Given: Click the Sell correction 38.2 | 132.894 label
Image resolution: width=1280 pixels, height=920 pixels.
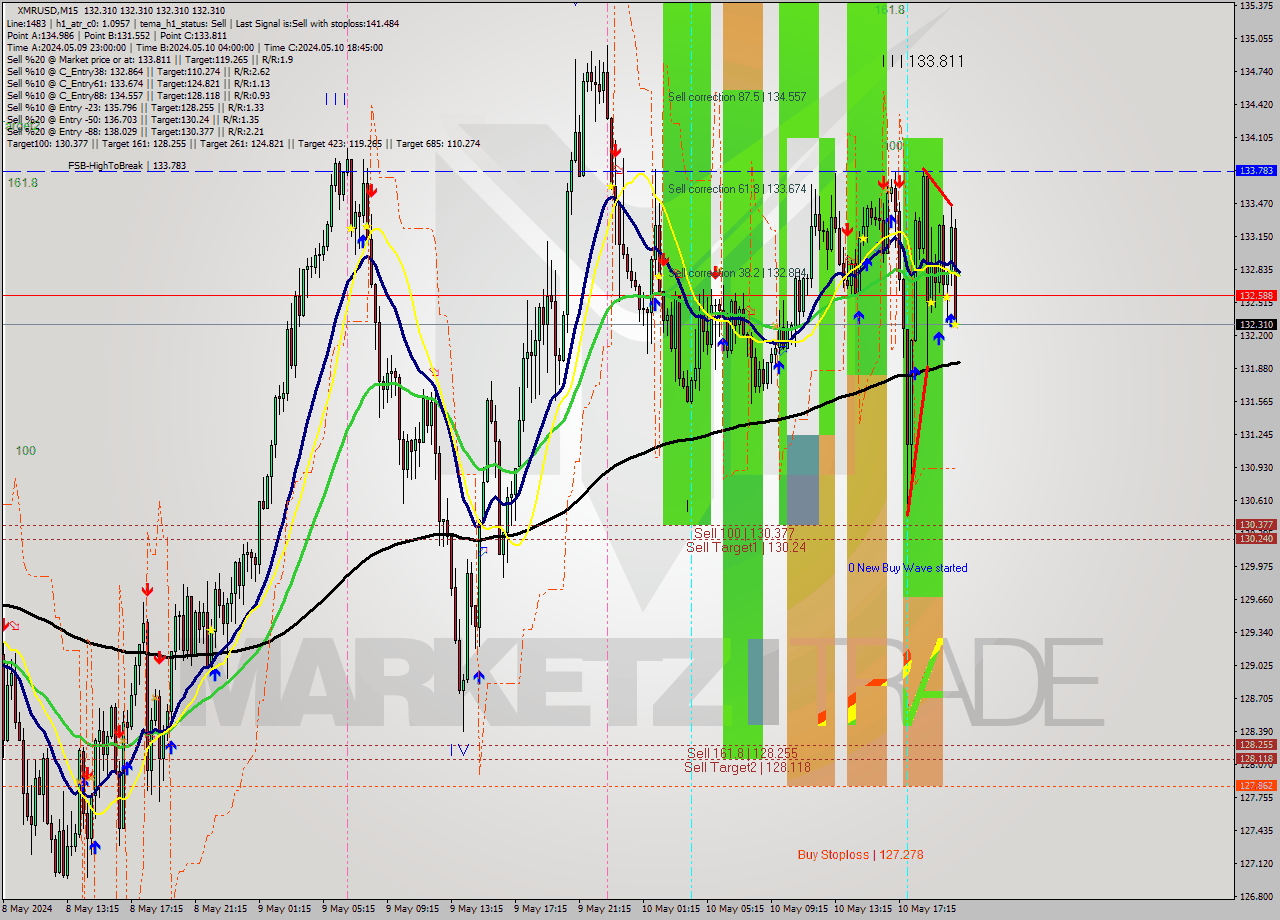Looking at the screenshot, I should (737, 273).
